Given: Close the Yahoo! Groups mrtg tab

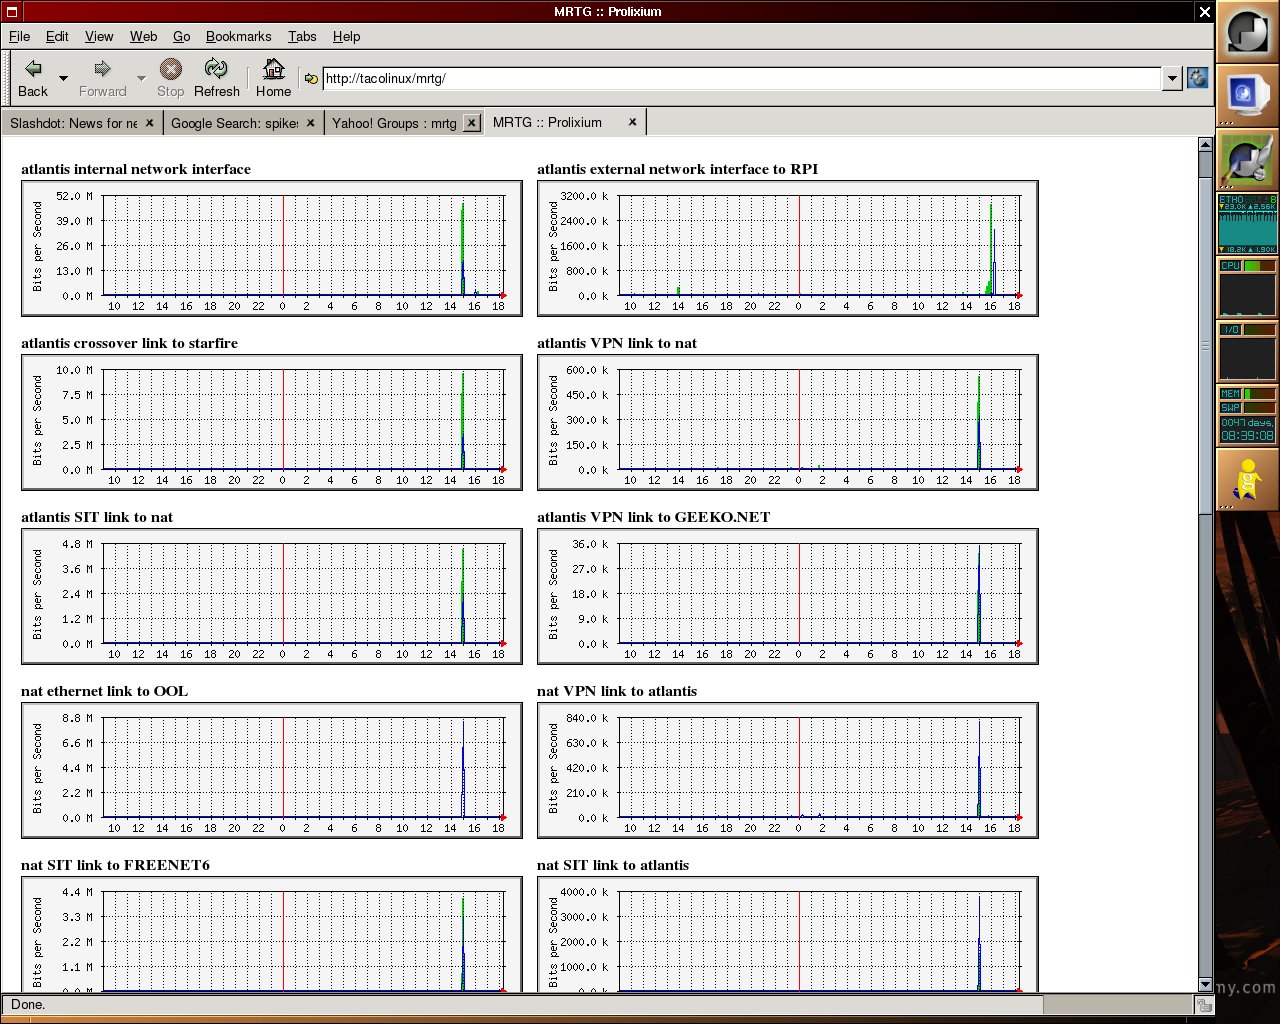Looking at the screenshot, I should tap(472, 123).
